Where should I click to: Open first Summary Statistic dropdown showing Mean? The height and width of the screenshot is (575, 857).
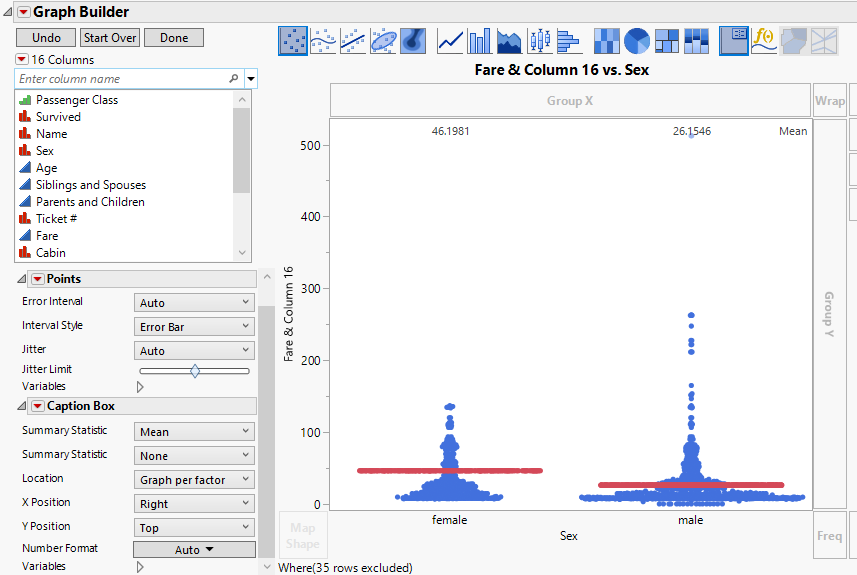(194, 431)
